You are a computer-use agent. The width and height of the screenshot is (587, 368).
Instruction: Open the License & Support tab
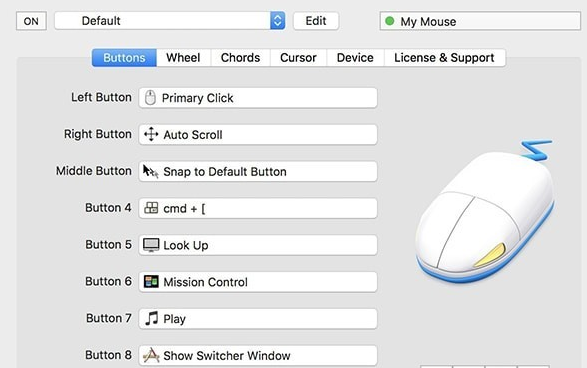(x=444, y=58)
